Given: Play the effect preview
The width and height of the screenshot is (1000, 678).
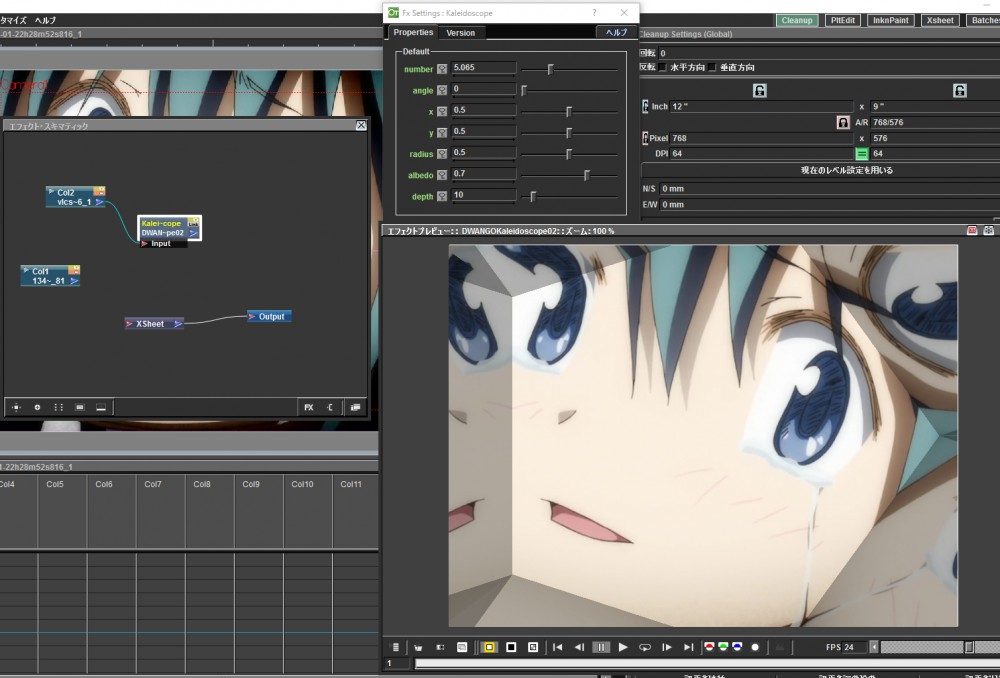Looking at the screenshot, I should pos(623,647).
